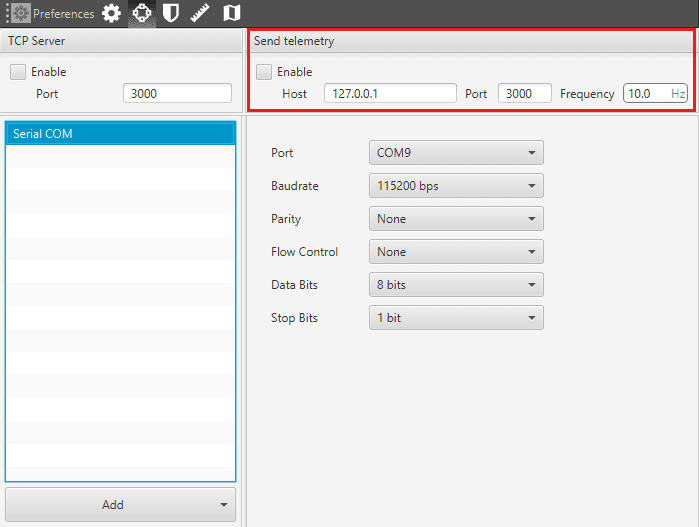Click the Host label

click(x=294, y=94)
